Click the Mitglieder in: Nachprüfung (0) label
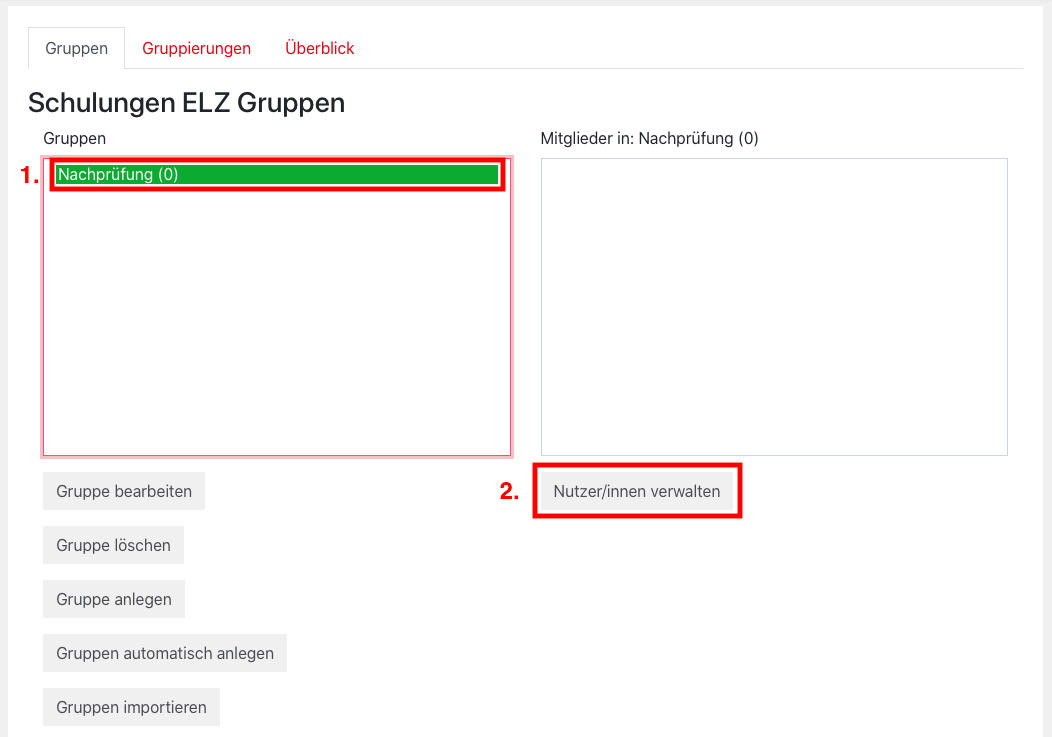 [x=649, y=138]
